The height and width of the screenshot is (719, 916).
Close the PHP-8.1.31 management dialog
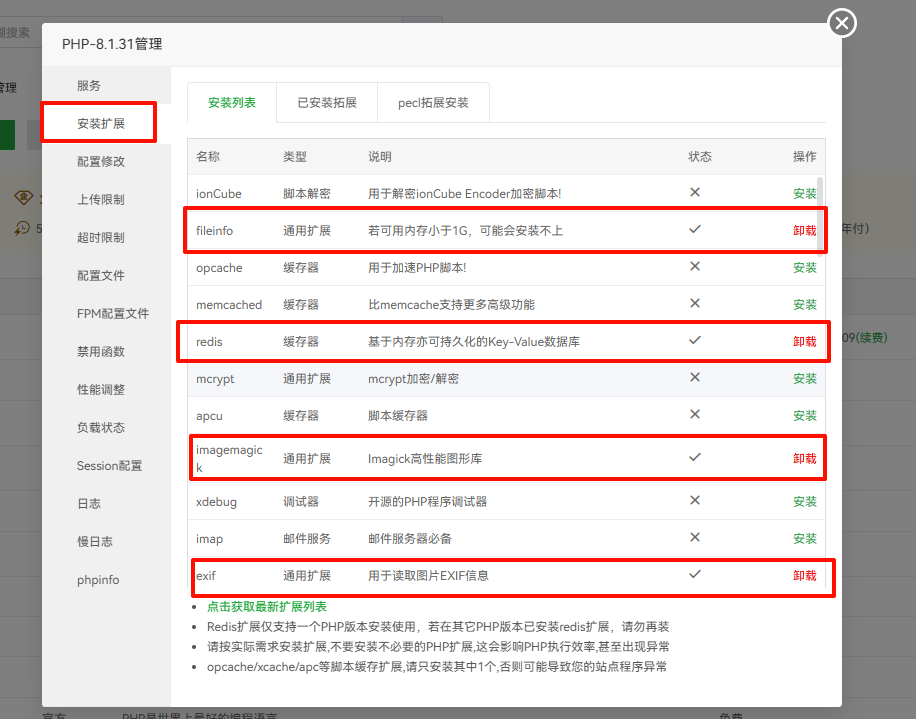click(x=842, y=23)
